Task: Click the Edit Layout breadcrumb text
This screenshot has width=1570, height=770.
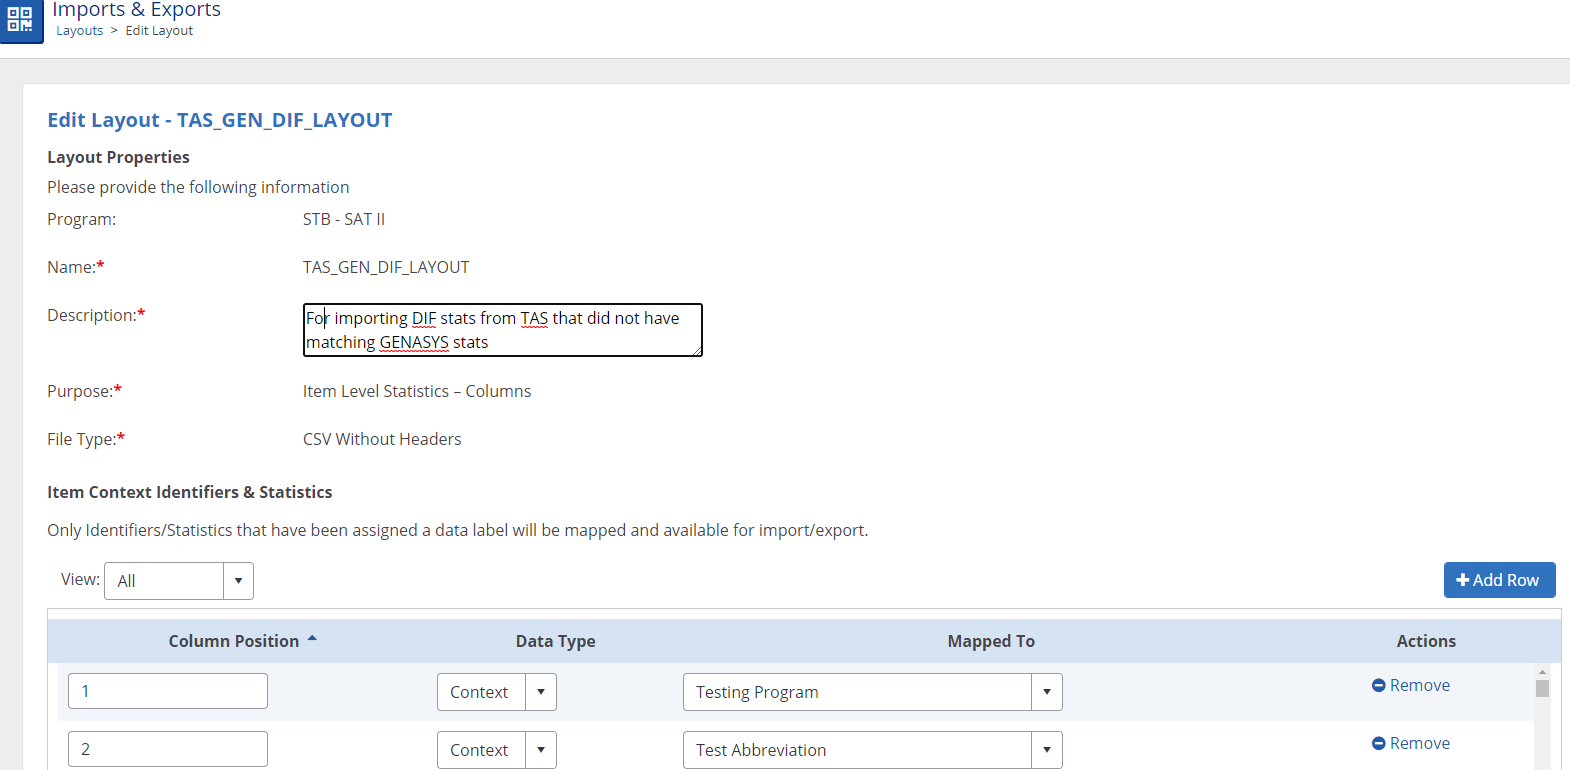Action: pyautogui.click(x=159, y=31)
